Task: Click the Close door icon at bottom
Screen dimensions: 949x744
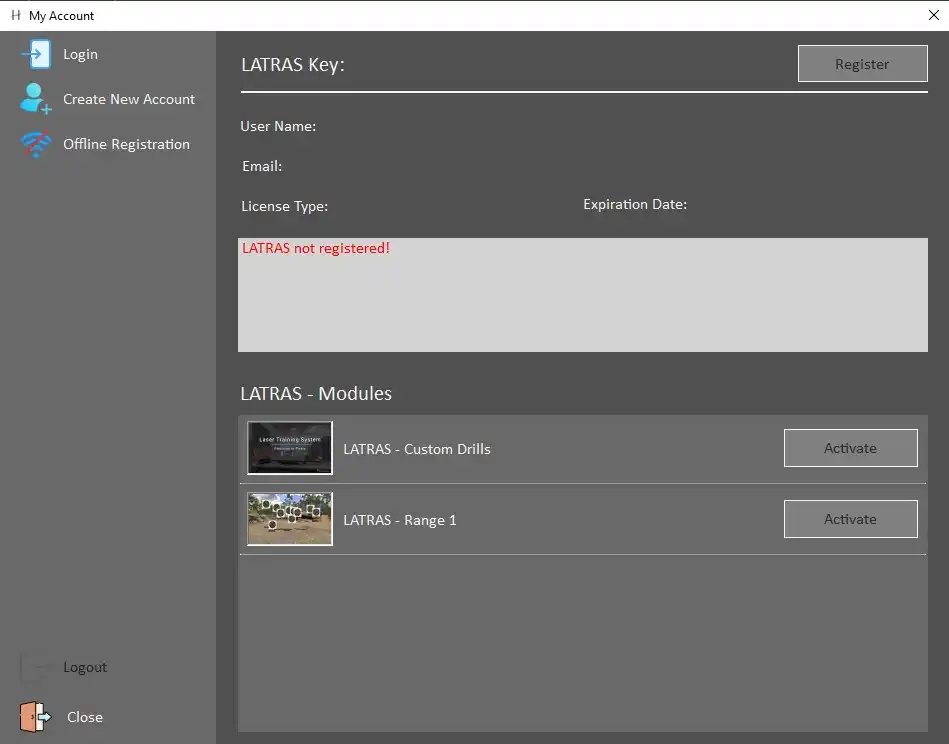Action: [36, 717]
